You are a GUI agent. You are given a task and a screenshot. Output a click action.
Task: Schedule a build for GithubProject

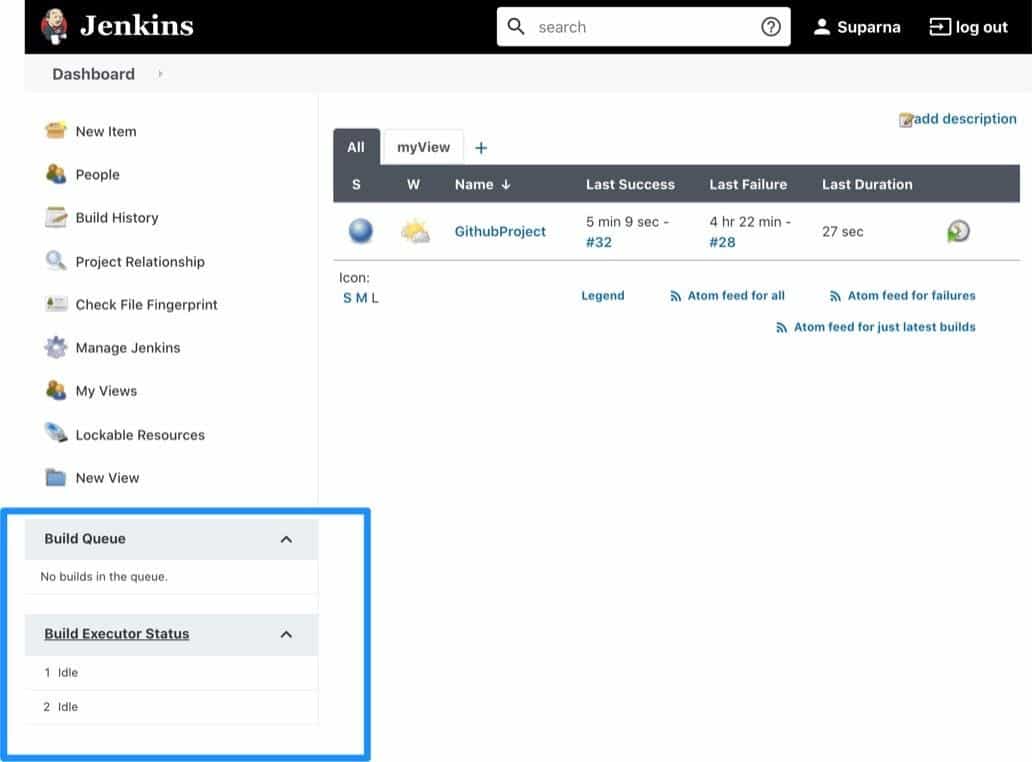957,231
